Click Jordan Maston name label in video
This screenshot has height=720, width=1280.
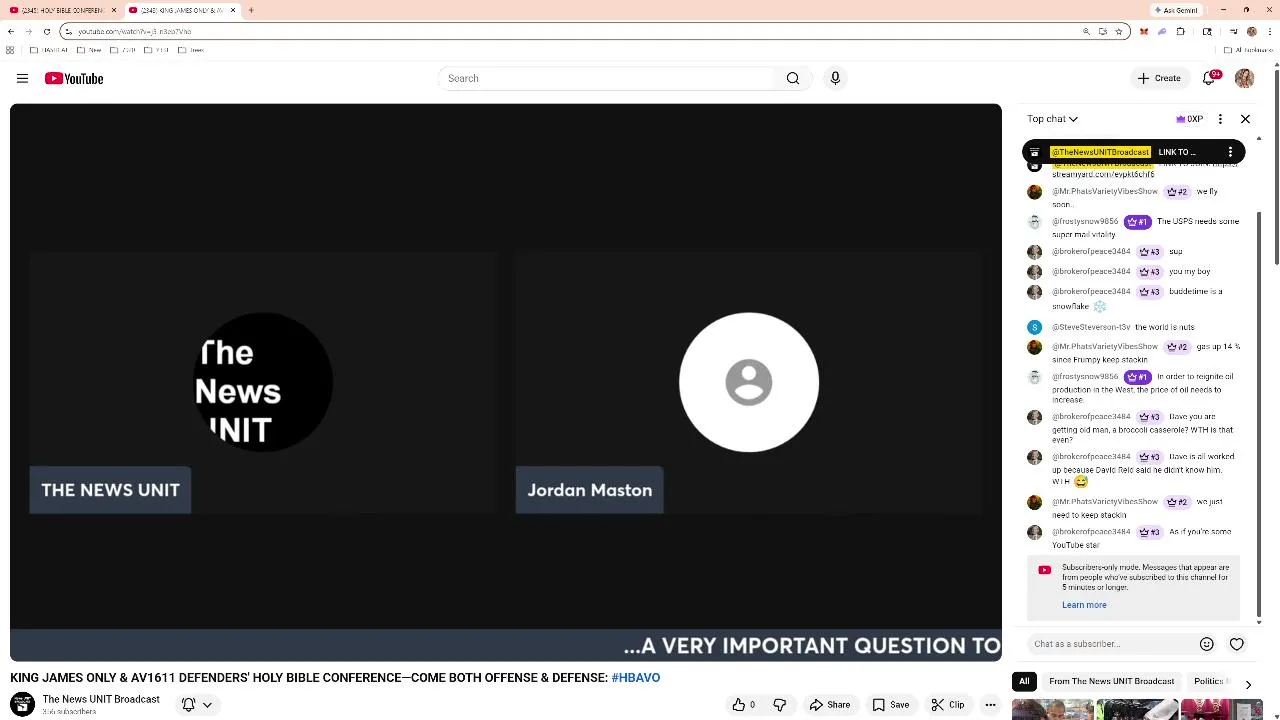tap(589, 490)
